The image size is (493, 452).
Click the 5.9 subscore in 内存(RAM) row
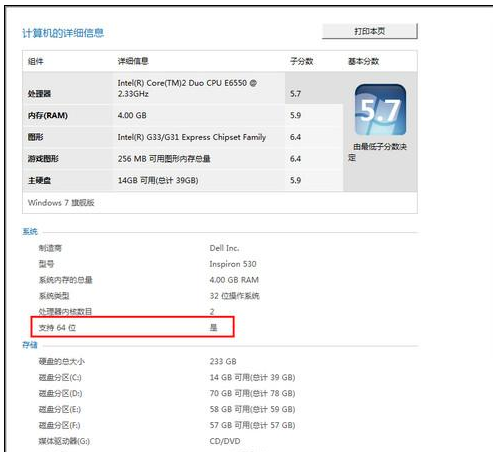(x=295, y=115)
